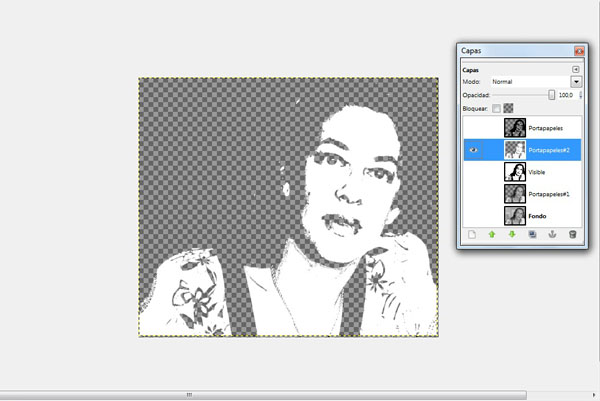Duplicate the selected layer
Screen dimensions: 600x401
(532, 234)
